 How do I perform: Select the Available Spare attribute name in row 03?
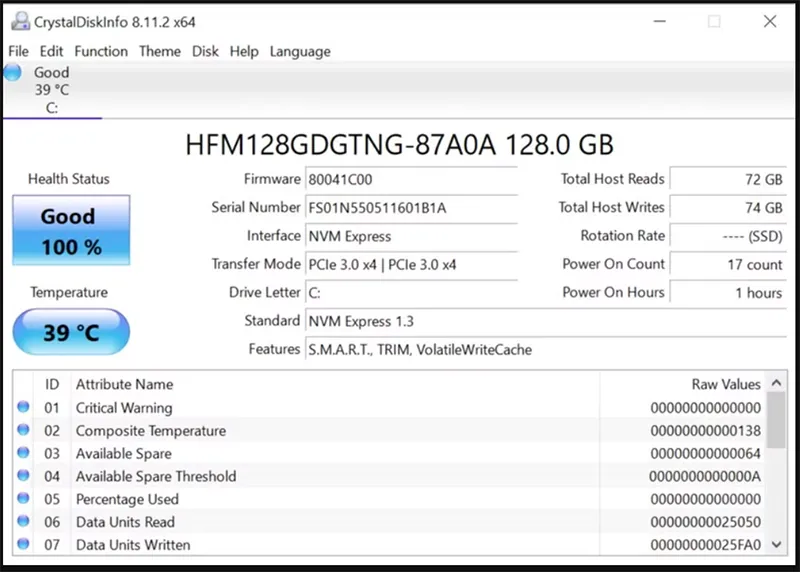coord(124,454)
